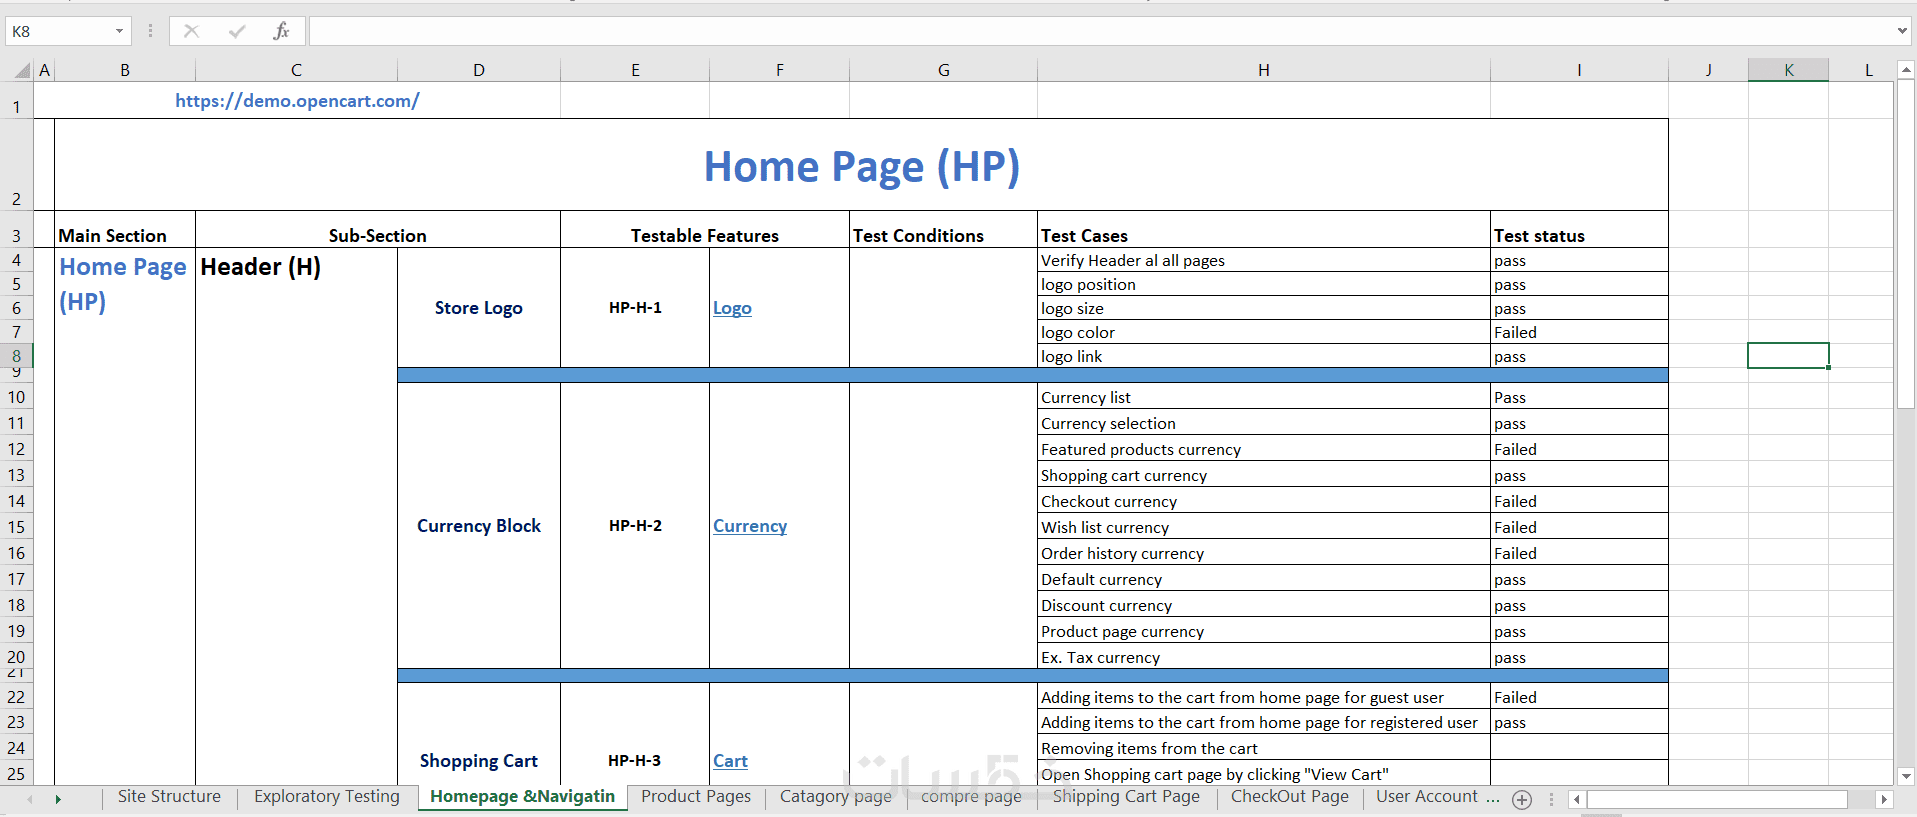Click the vertical scrollbar up arrow
Image resolution: width=1917 pixels, height=817 pixels.
pos(1906,70)
